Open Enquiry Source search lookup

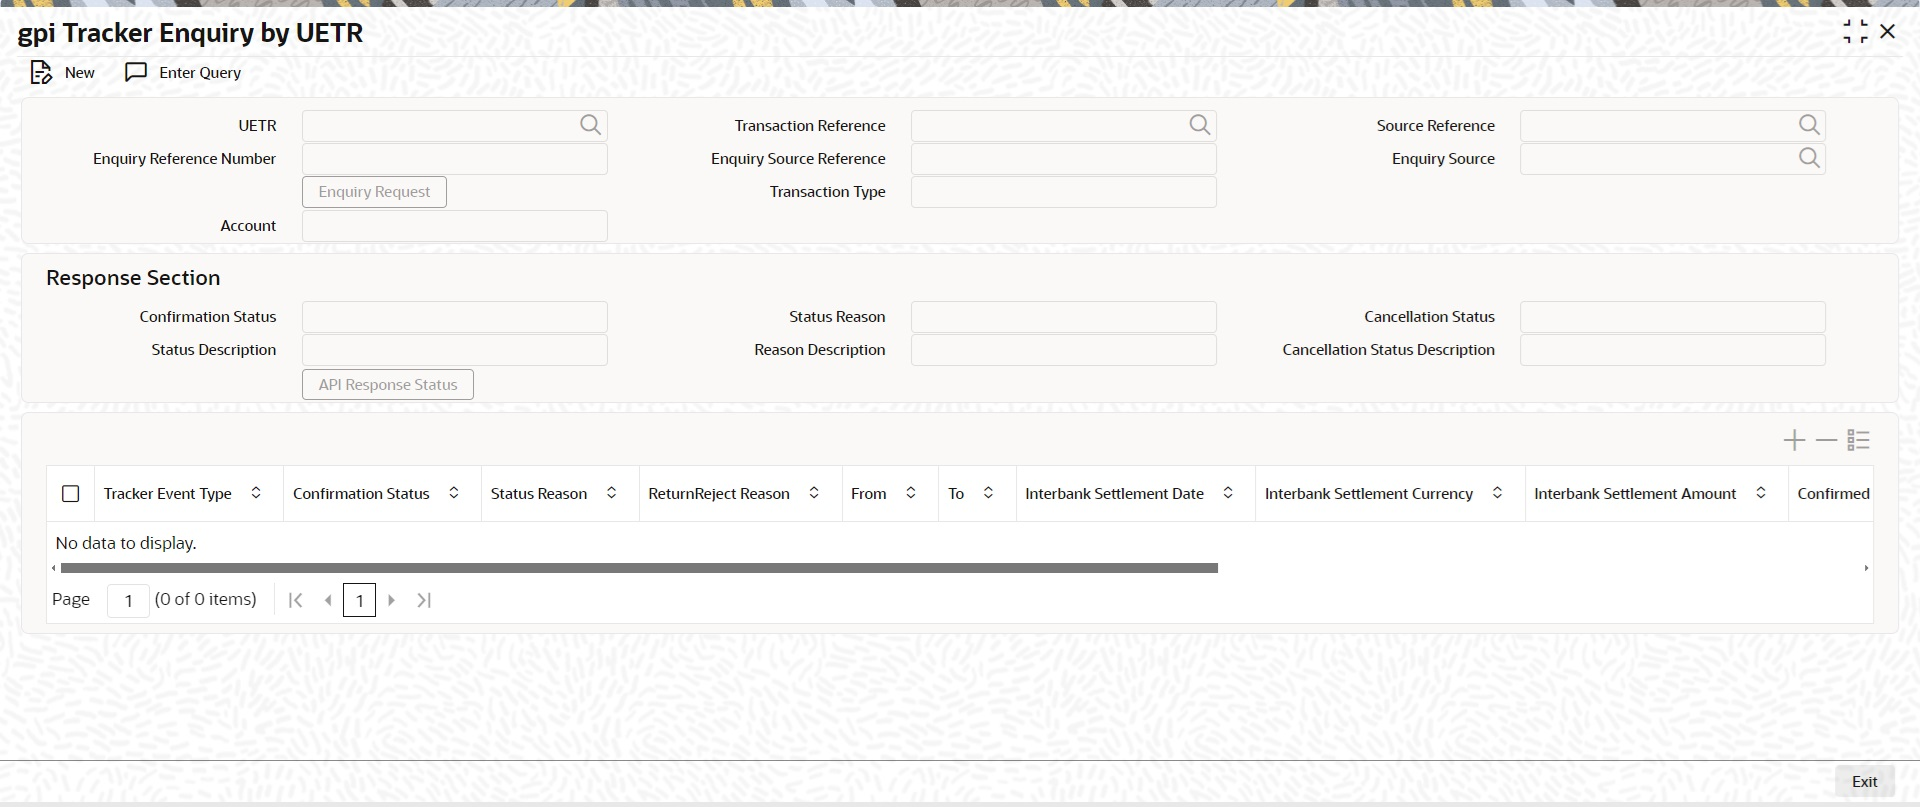click(1809, 158)
